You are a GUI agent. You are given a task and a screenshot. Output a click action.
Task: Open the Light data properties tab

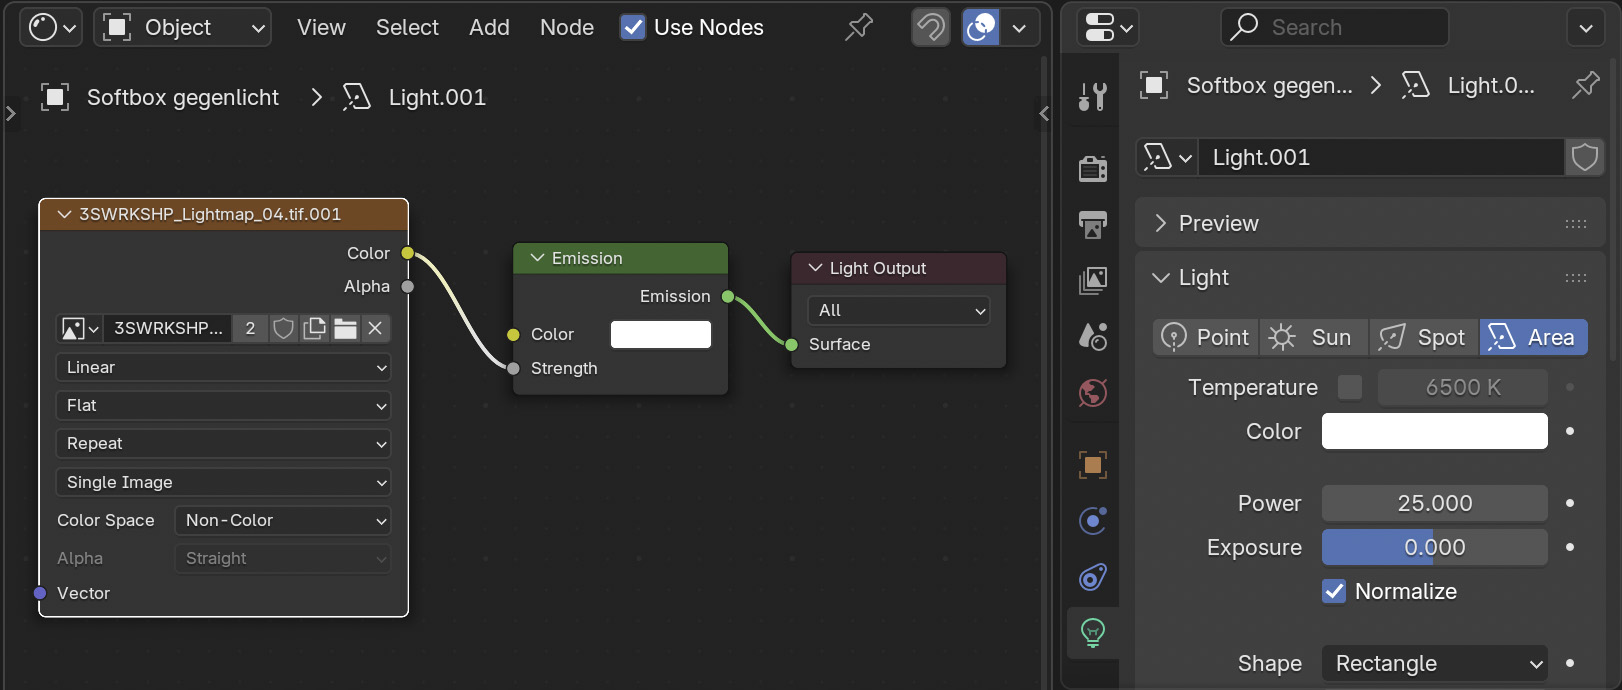point(1093,632)
